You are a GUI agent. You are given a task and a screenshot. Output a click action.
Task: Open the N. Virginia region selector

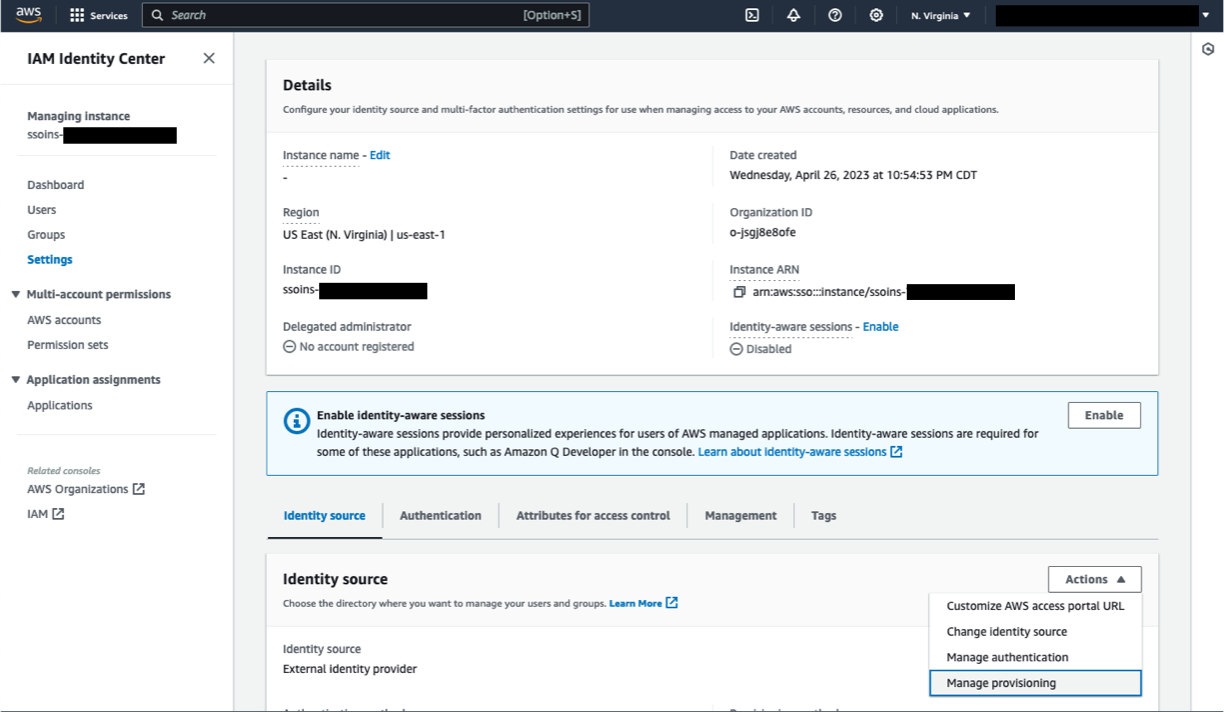pos(940,15)
